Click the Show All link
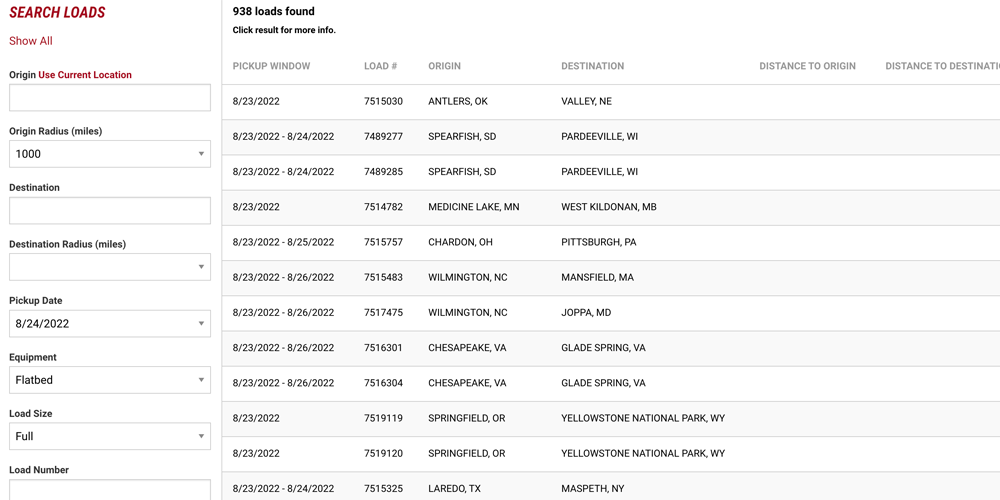Viewport: 1000px width, 500px height. point(31,41)
